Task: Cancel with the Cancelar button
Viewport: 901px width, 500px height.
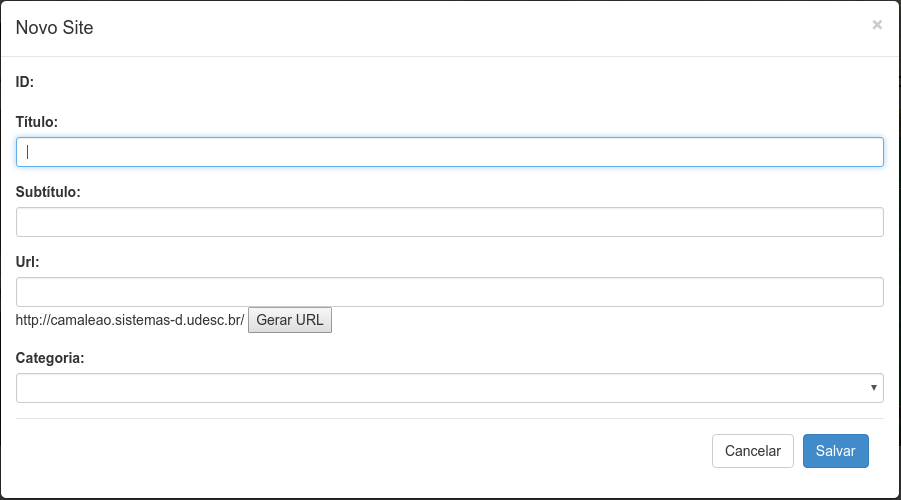Action: click(x=752, y=451)
